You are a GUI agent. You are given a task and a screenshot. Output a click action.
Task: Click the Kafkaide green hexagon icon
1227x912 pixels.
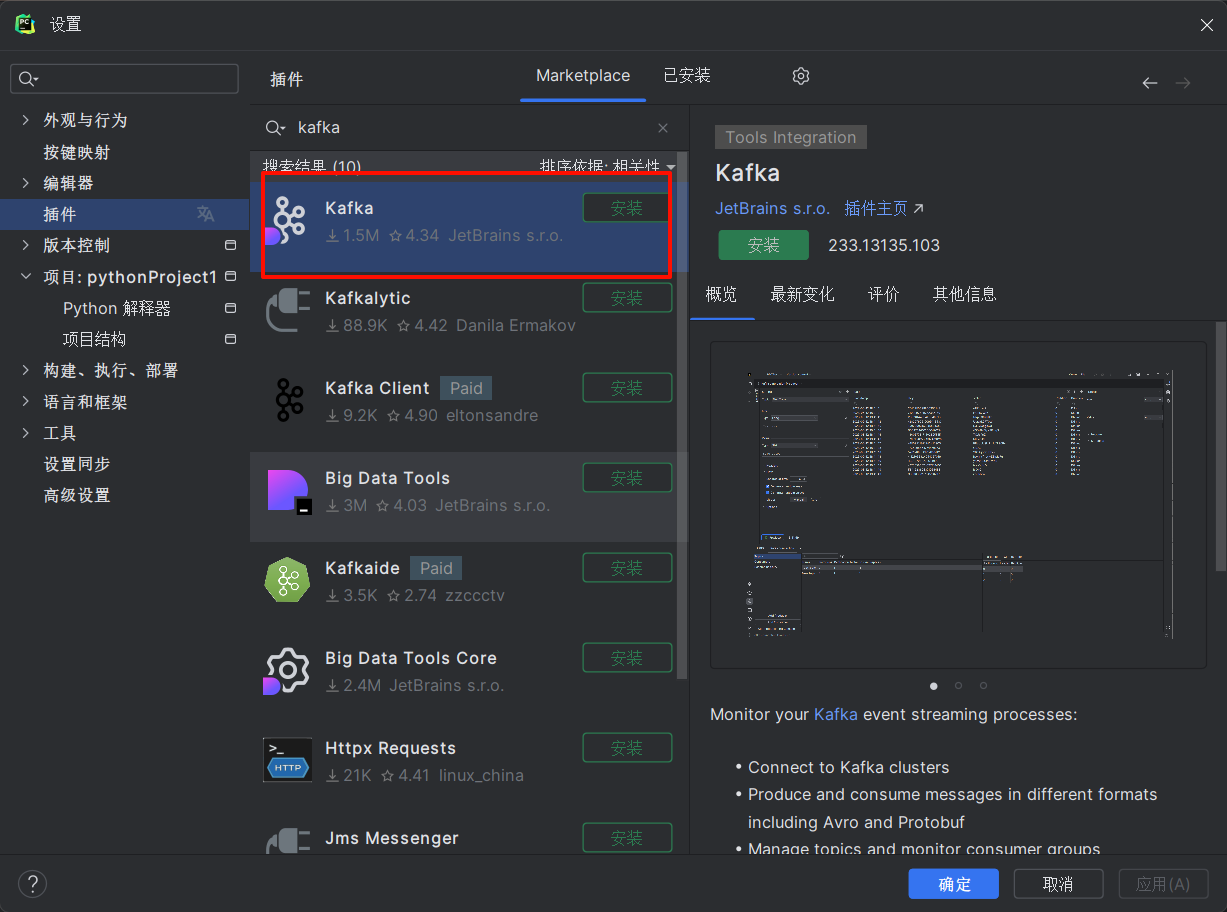tap(288, 580)
